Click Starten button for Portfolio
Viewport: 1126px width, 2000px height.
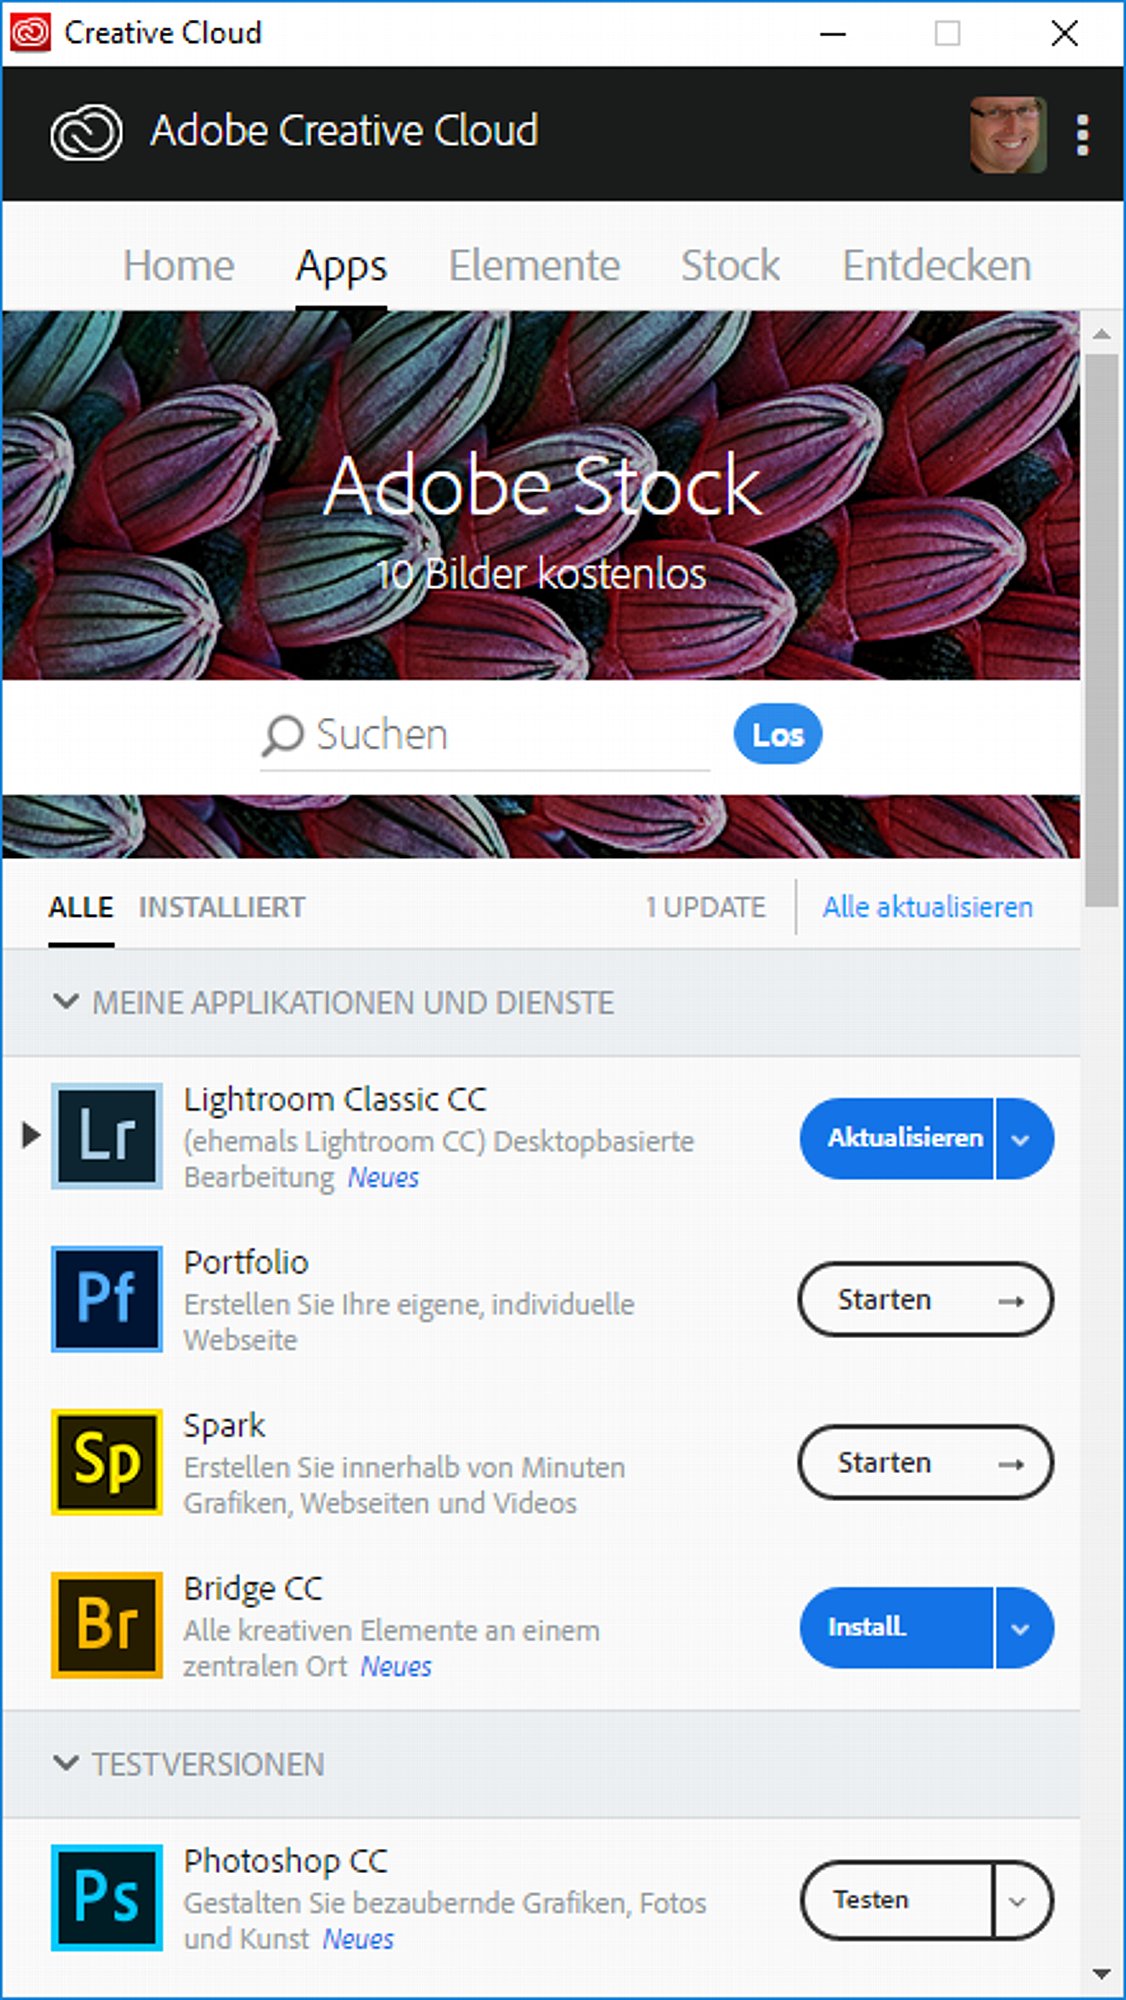(x=925, y=1299)
